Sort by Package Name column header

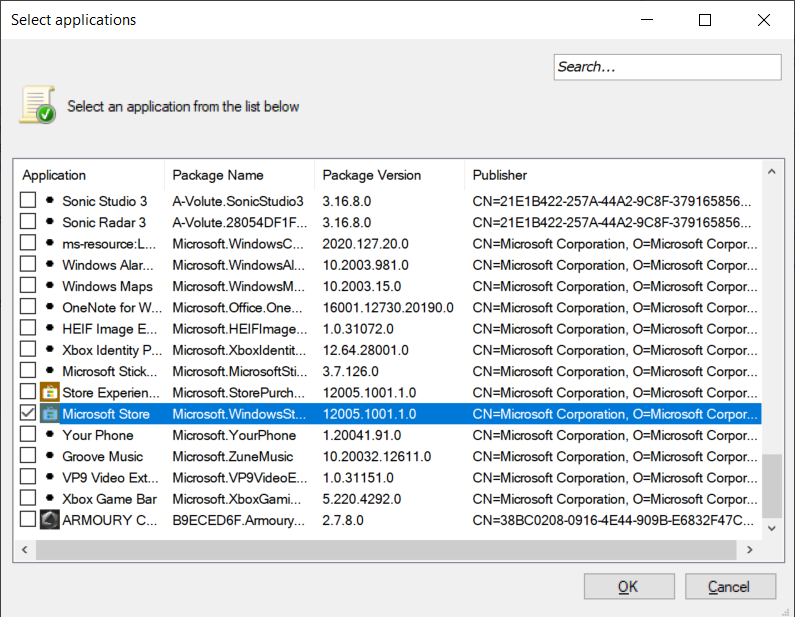(x=239, y=175)
